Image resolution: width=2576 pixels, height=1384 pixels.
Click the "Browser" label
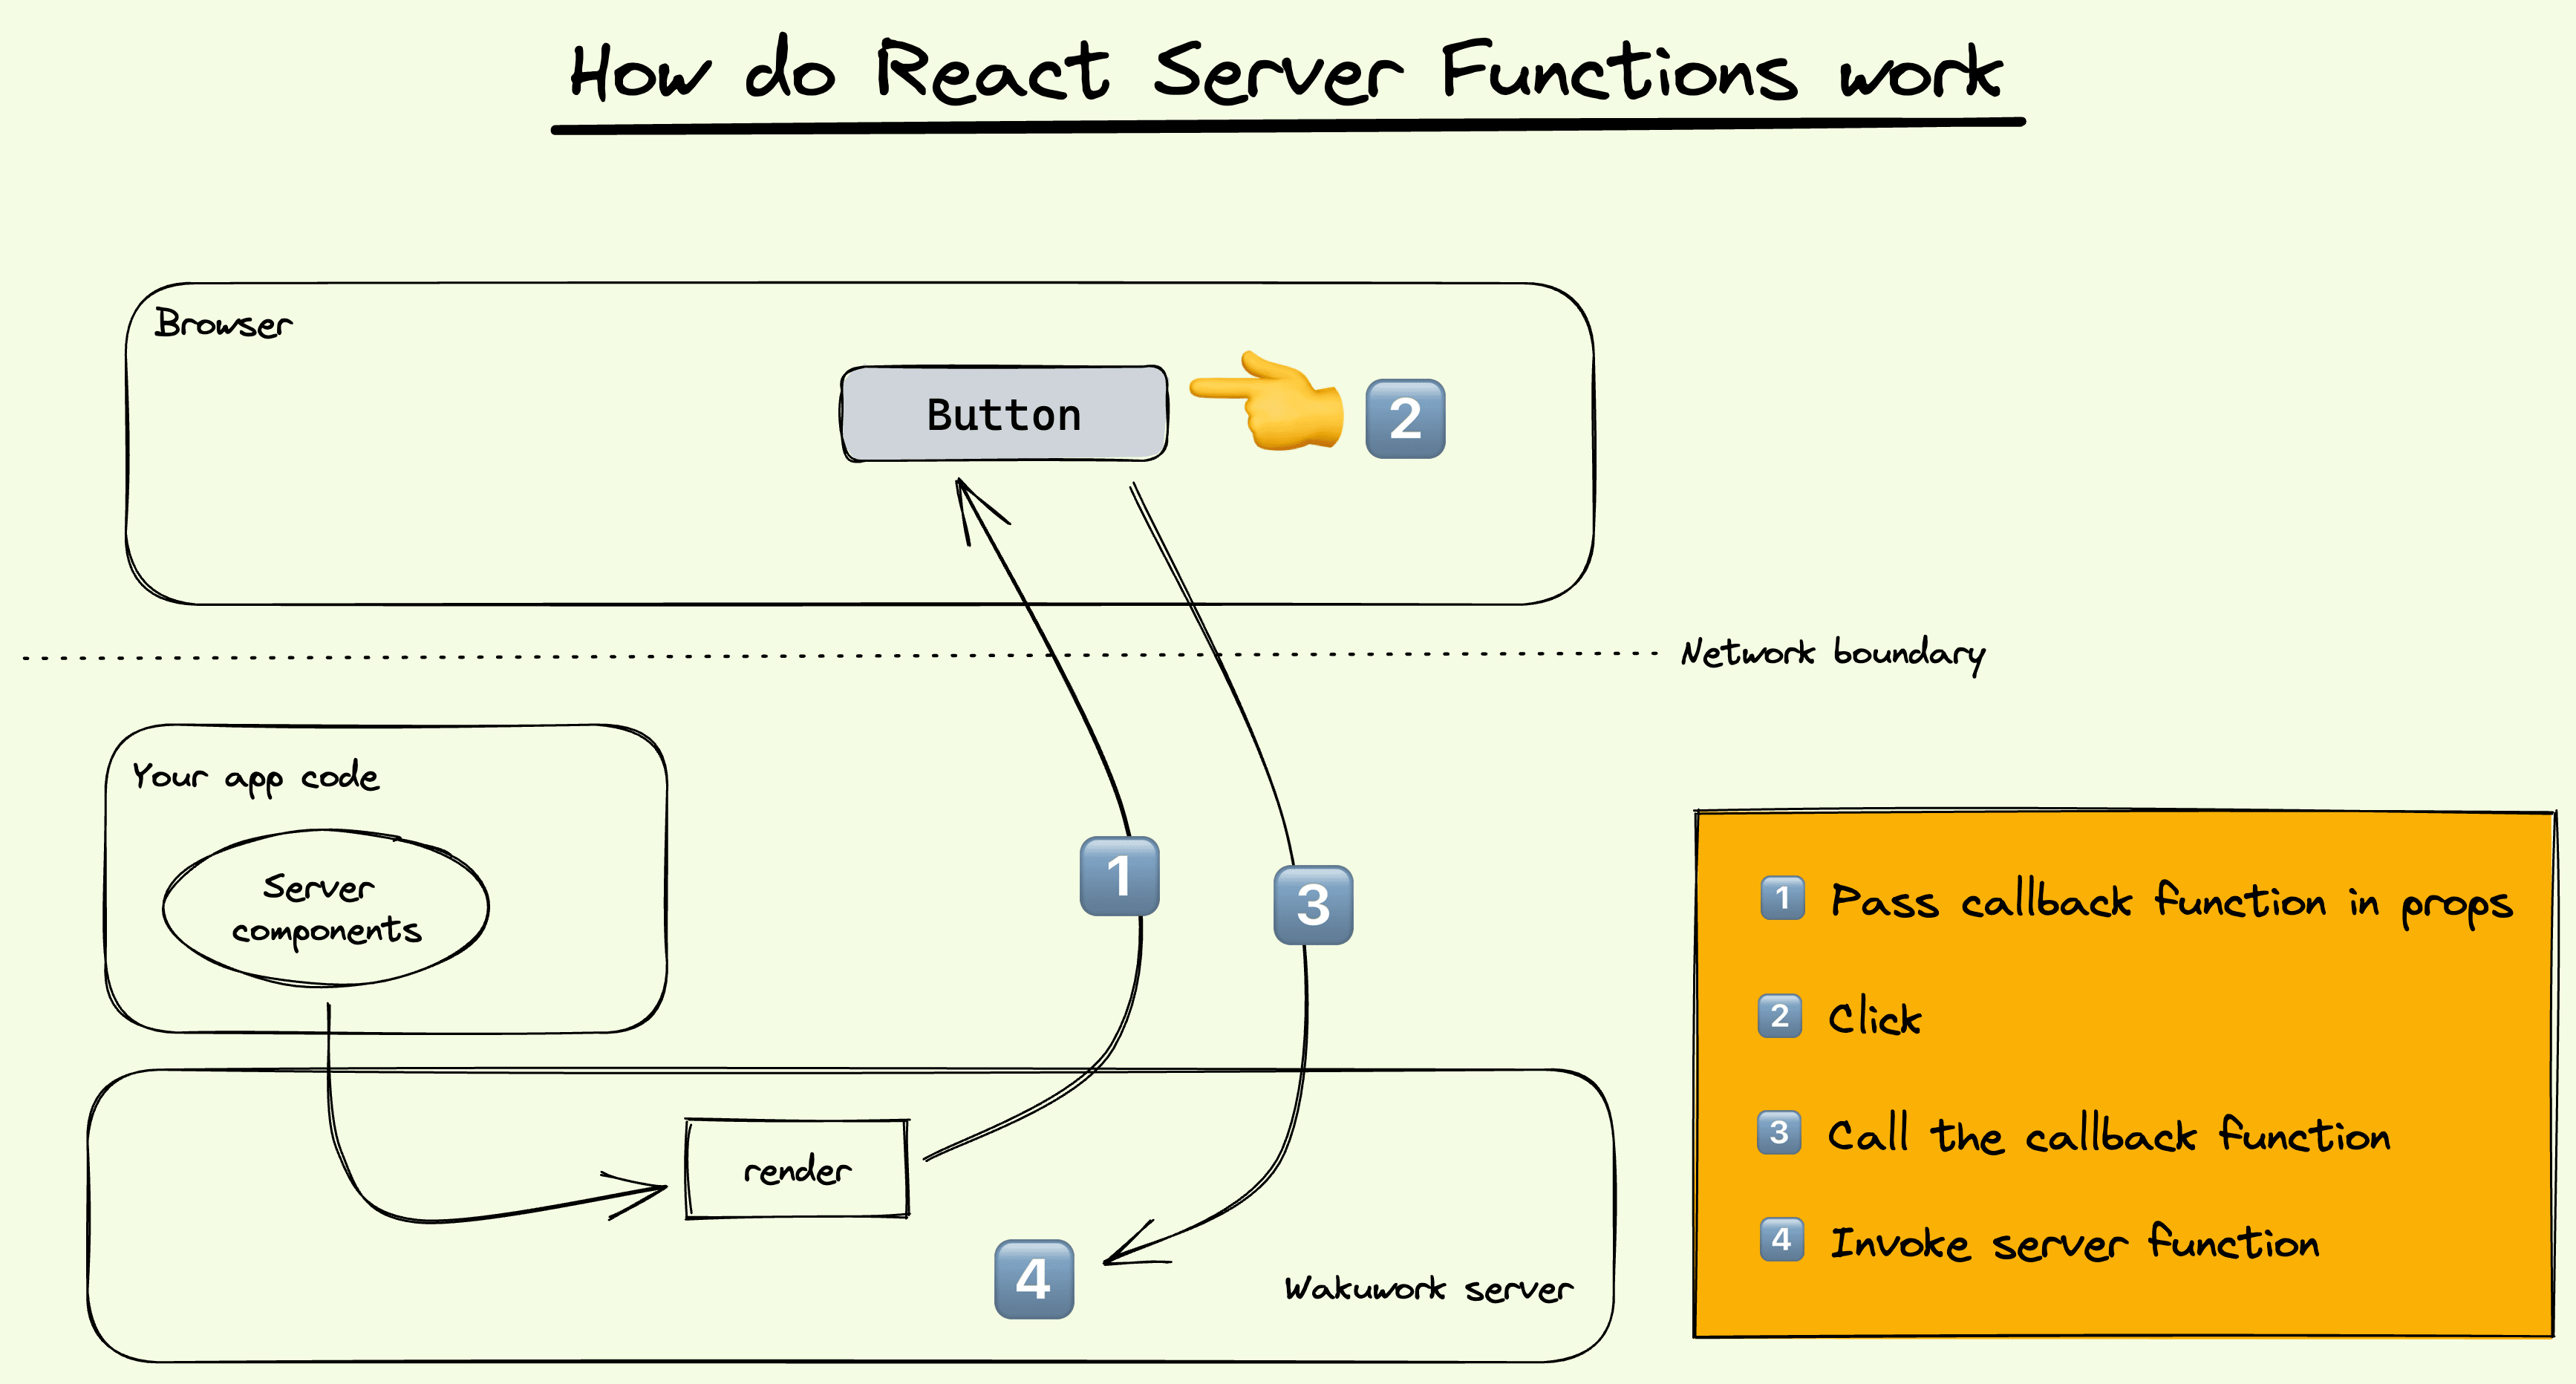223,323
